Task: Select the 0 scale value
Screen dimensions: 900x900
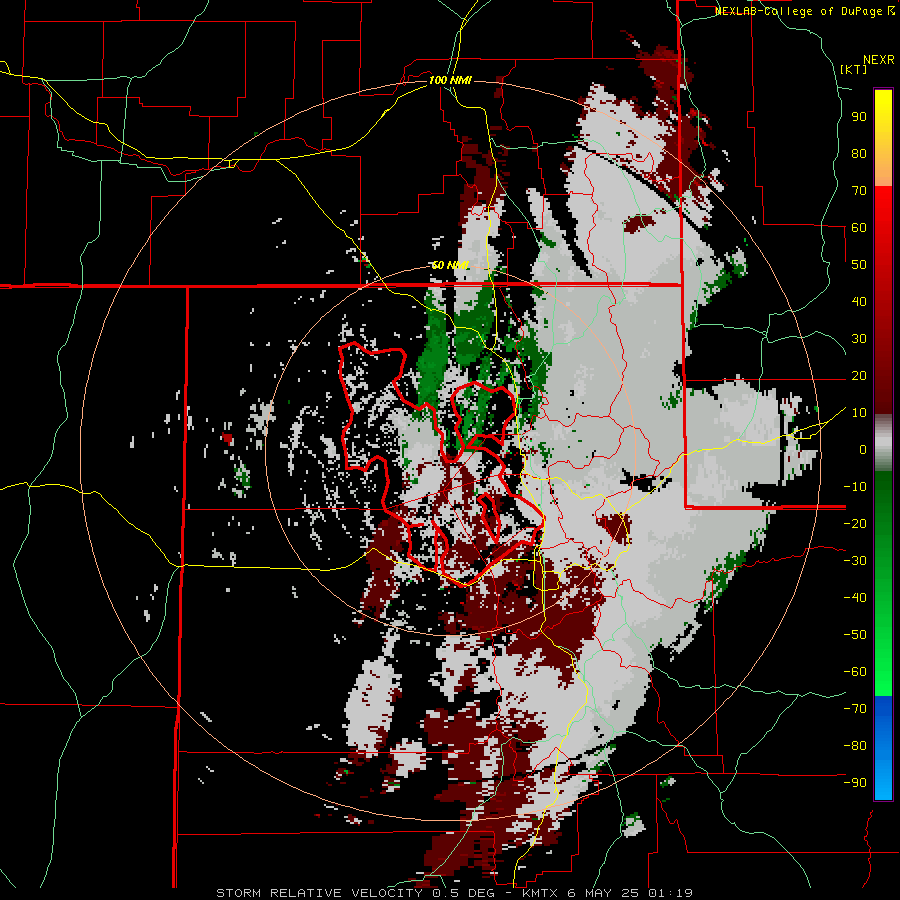Action: pyautogui.click(x=863, y=449)
